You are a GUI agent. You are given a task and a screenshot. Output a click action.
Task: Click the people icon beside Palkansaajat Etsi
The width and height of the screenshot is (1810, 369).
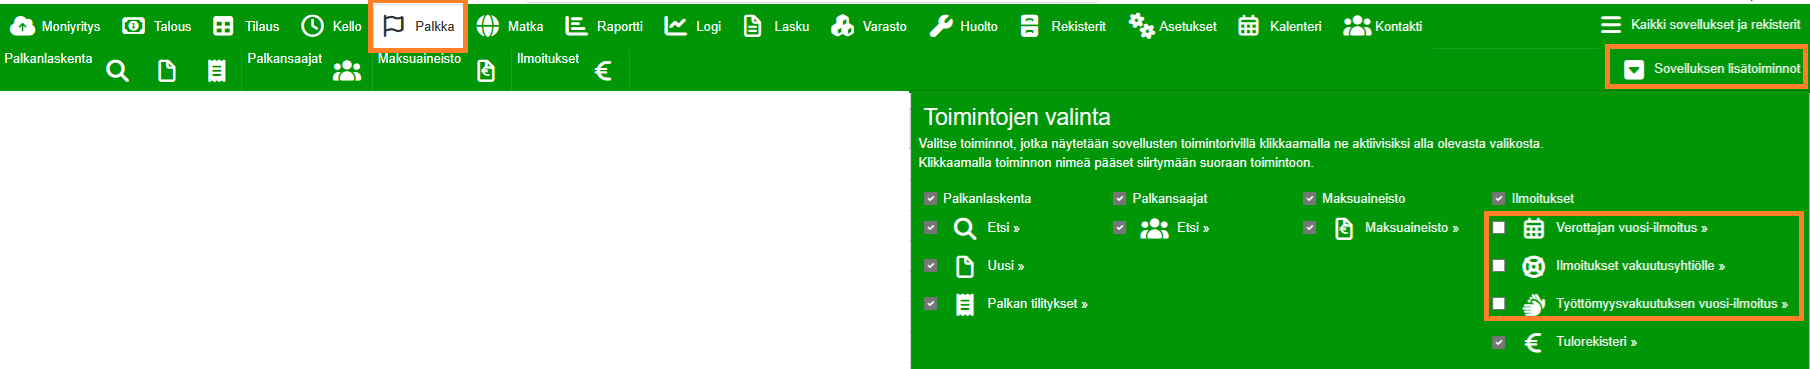click(1154, 229)
